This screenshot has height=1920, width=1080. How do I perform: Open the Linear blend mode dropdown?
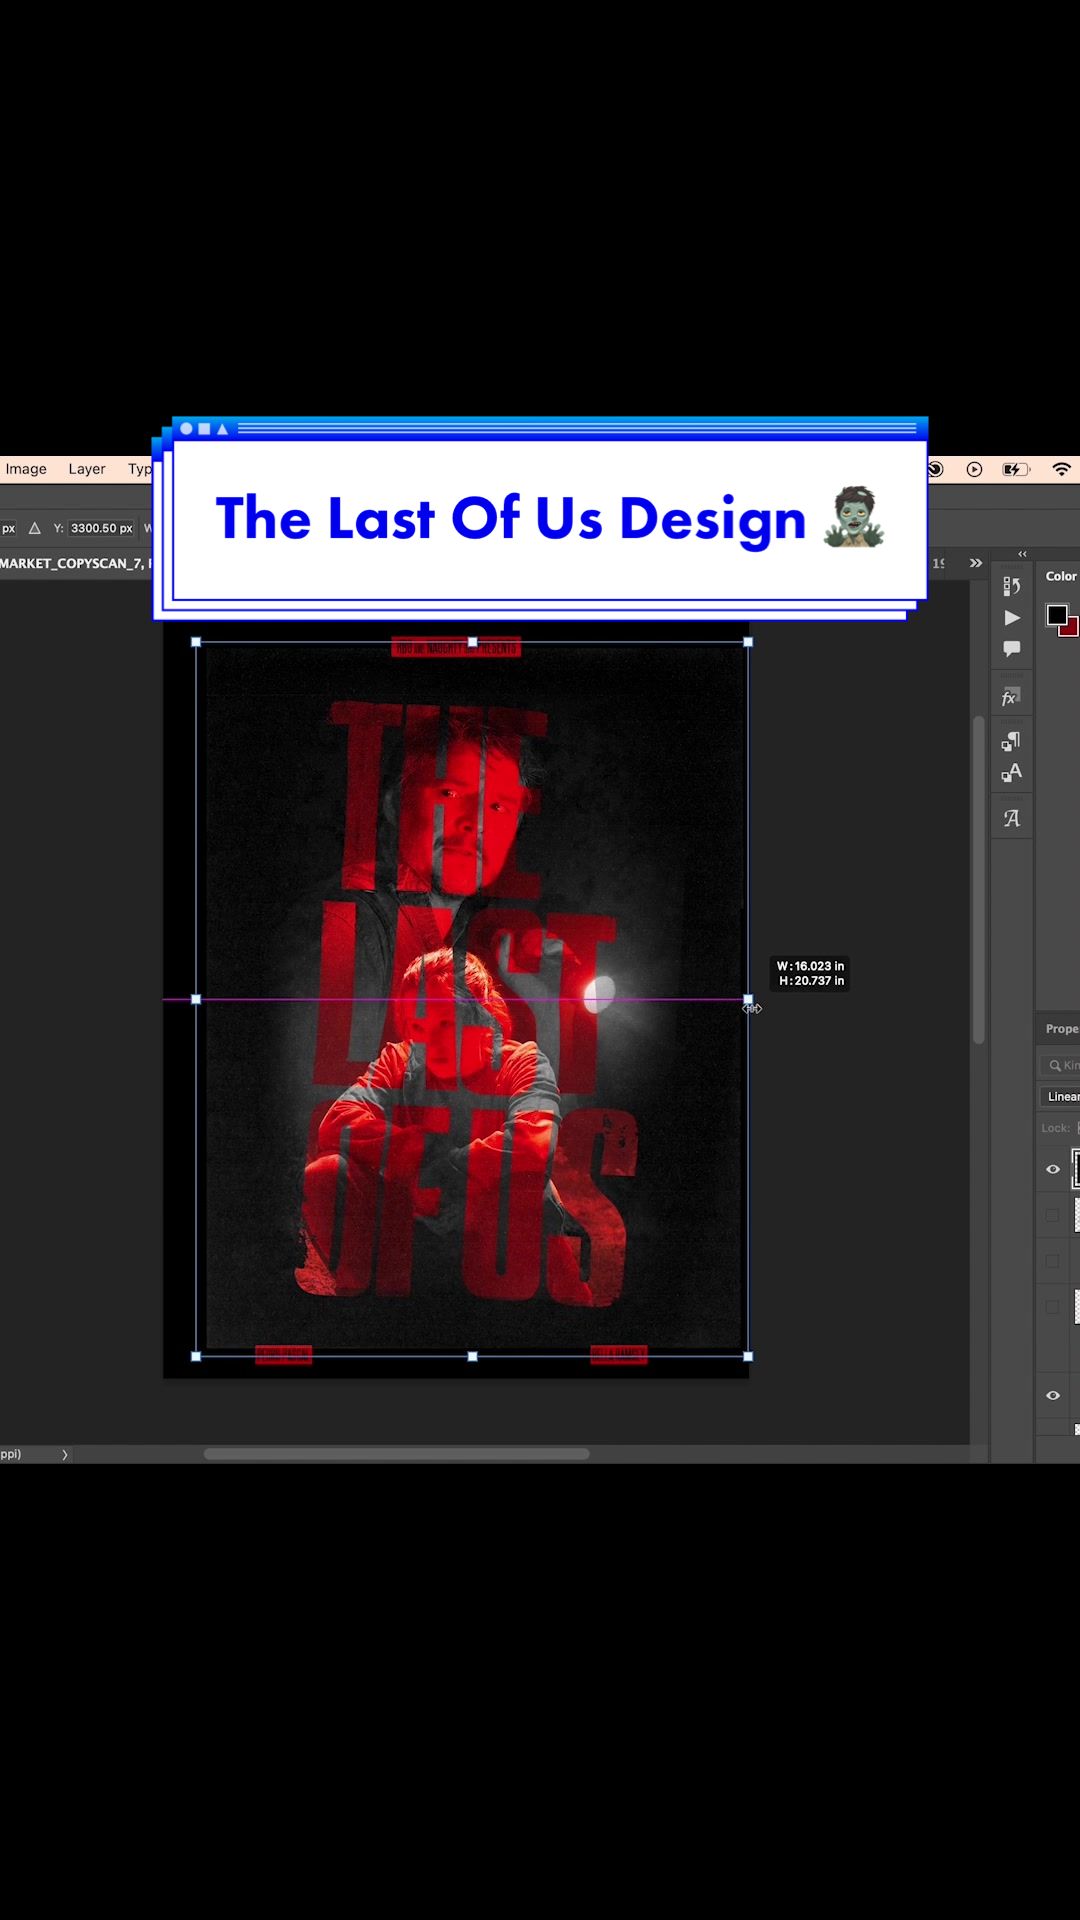tap(1060, 1097)
